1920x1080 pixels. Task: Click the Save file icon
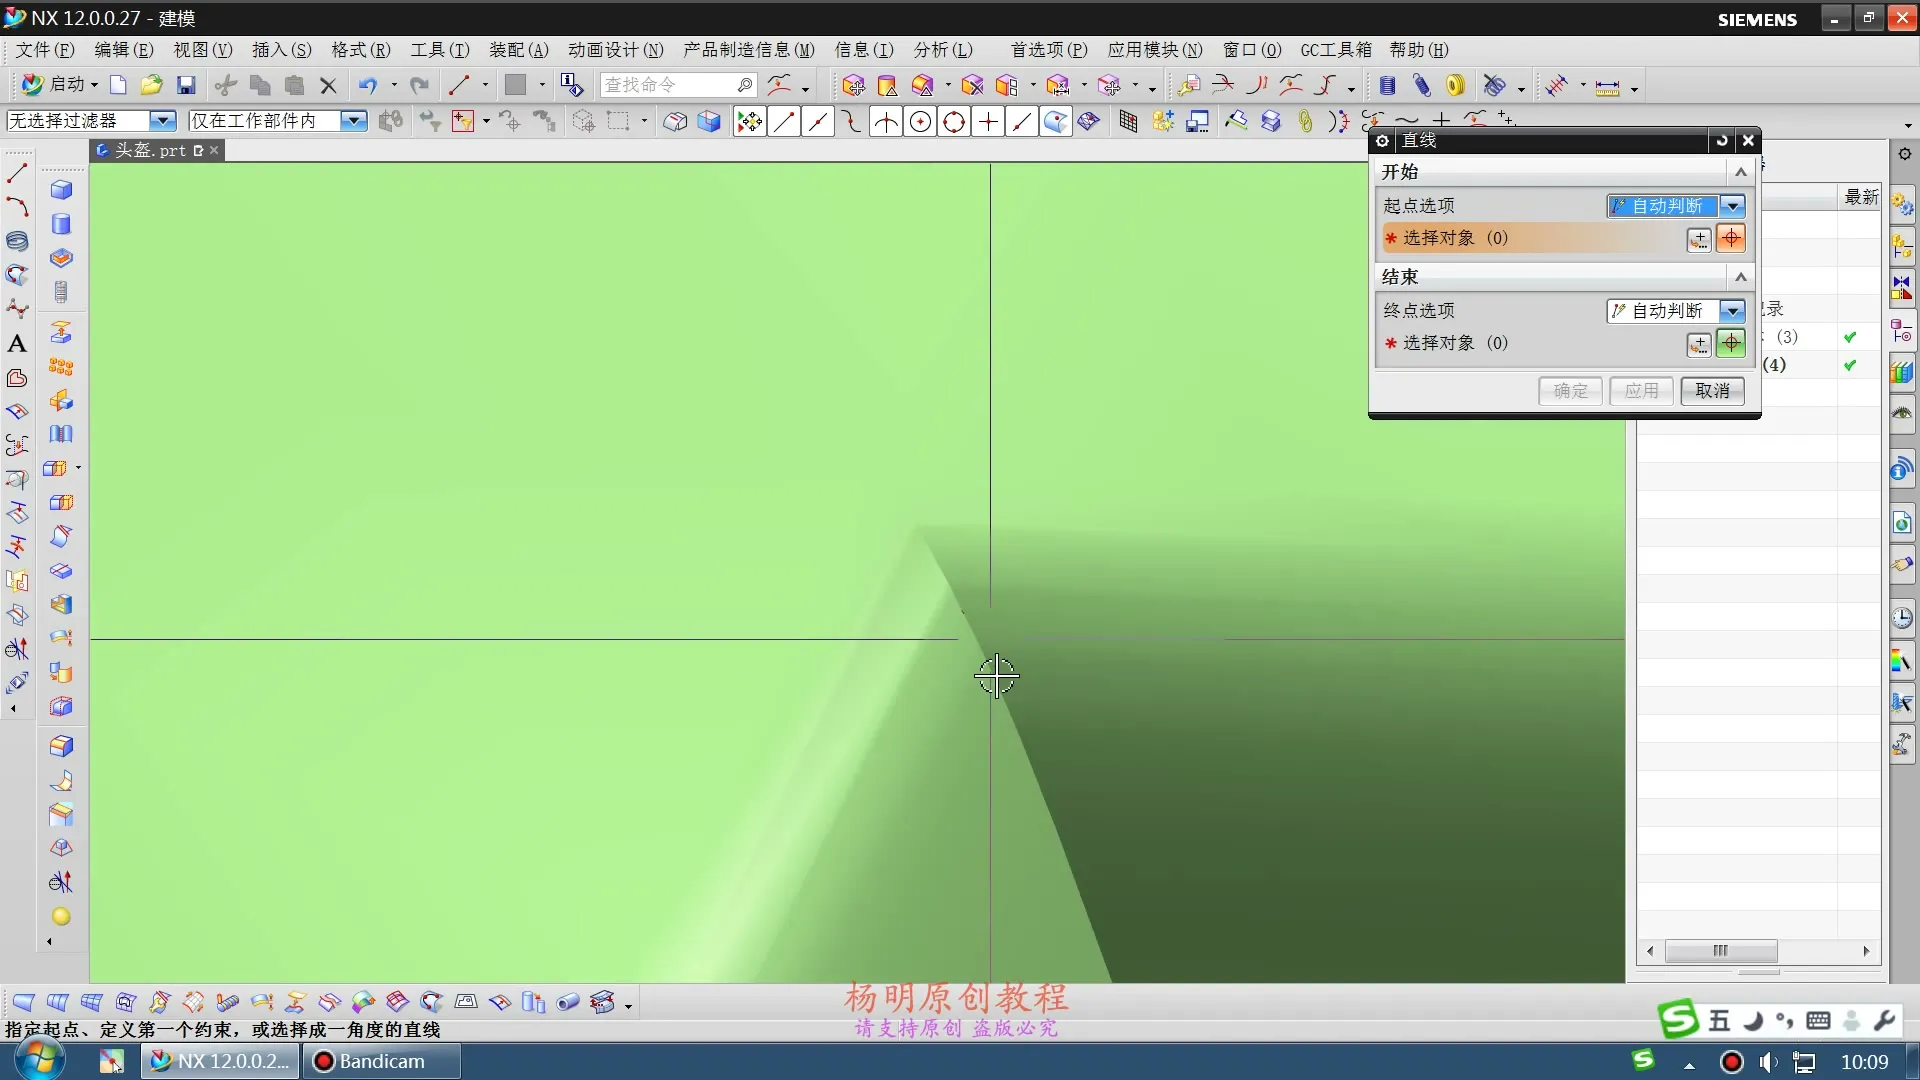186,86
